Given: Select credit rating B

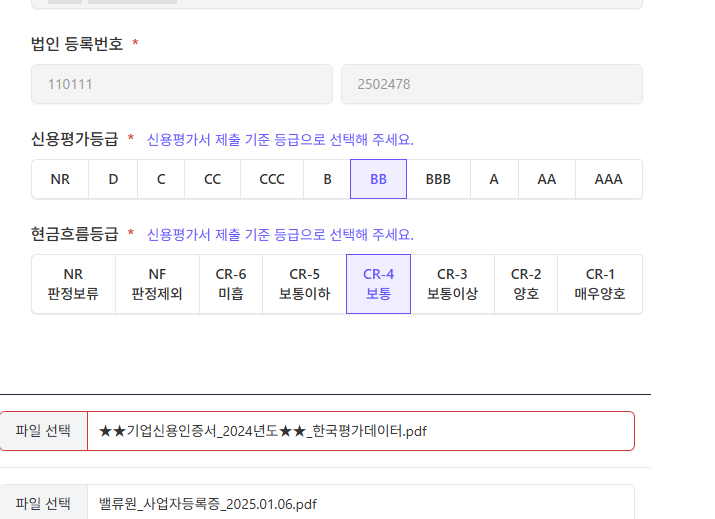Looking at the screenshot, I should [326, 179].
